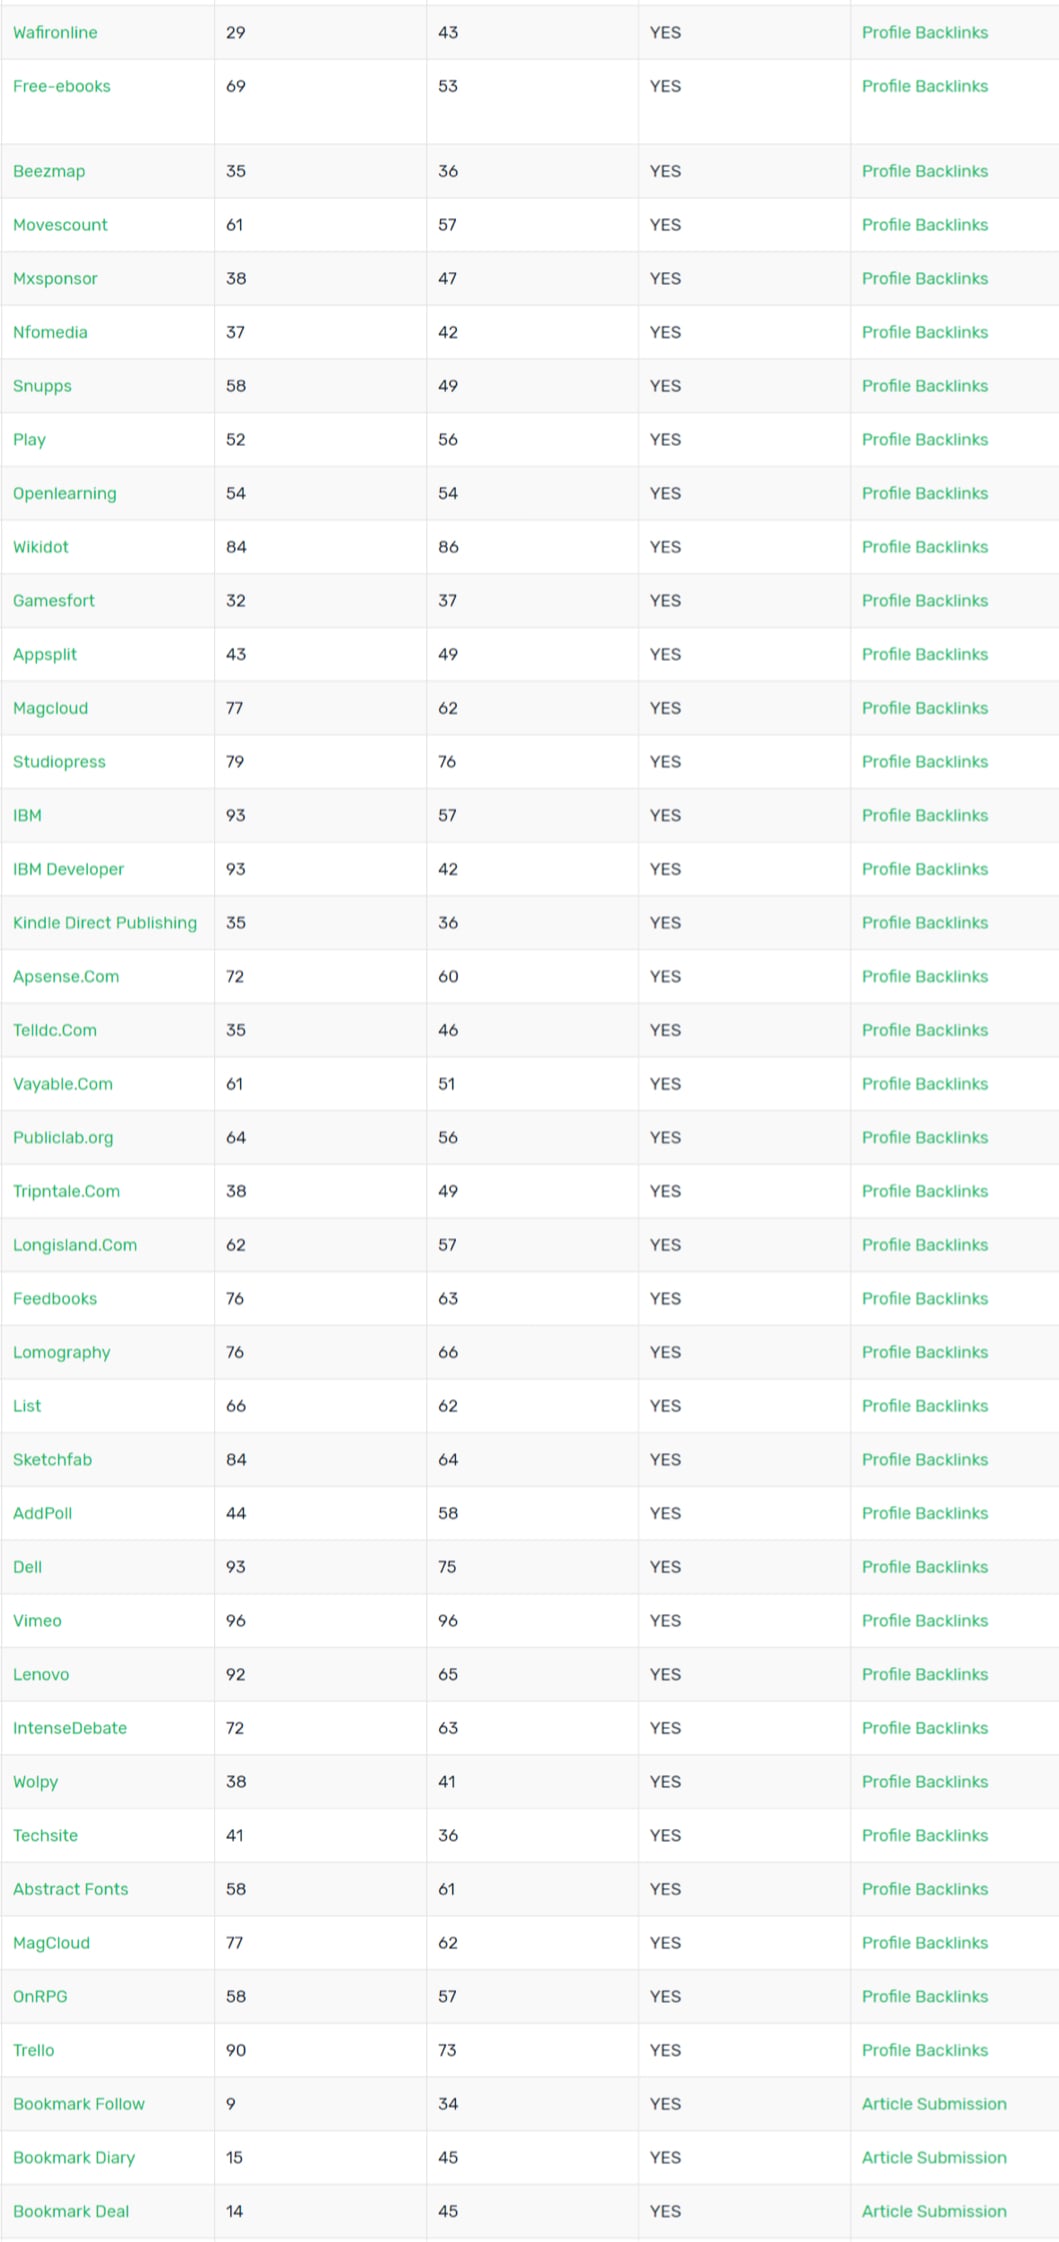
Task: Select the Kindle Direct Publishing link
Action: (105, 923)
